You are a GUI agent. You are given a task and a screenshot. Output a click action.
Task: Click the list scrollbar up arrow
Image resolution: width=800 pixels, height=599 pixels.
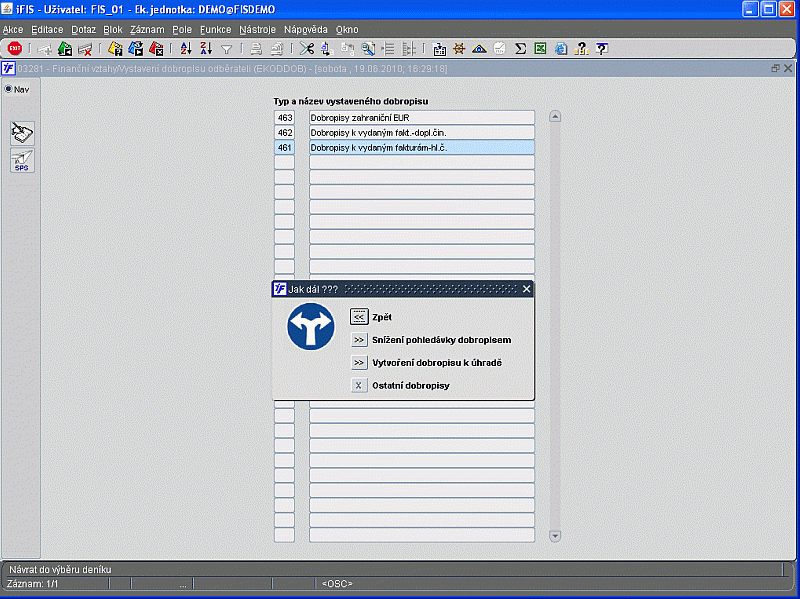coord(555,117)
